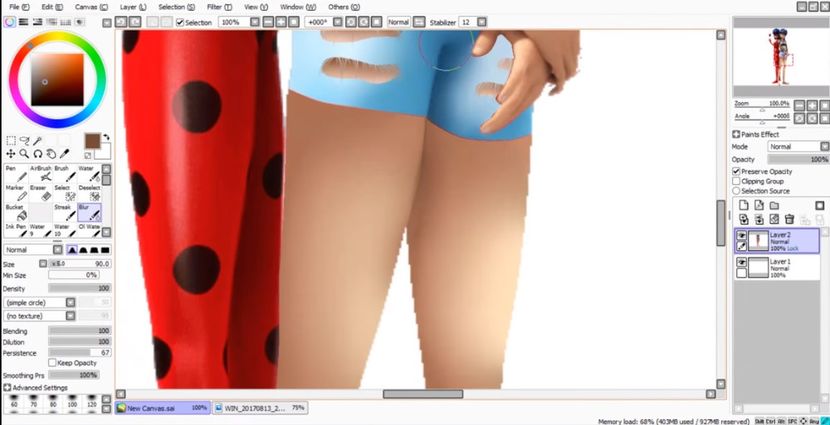The image size is (830, 425).
Task: Uncheck Preserve Opacity
Action: click(736, 171)
